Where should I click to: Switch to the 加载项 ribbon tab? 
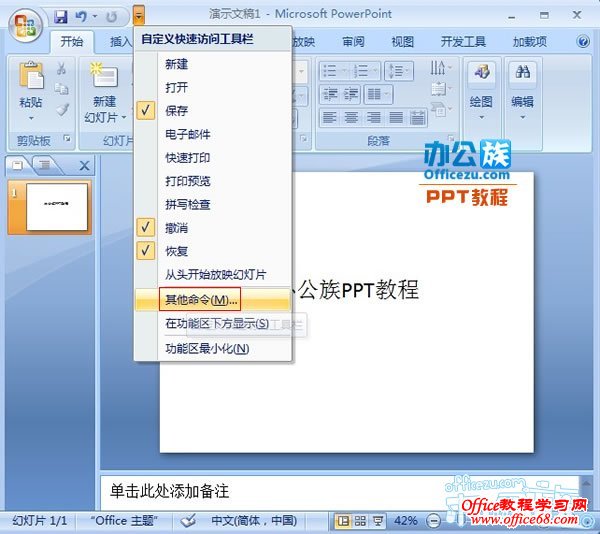[x=530, y=41]
